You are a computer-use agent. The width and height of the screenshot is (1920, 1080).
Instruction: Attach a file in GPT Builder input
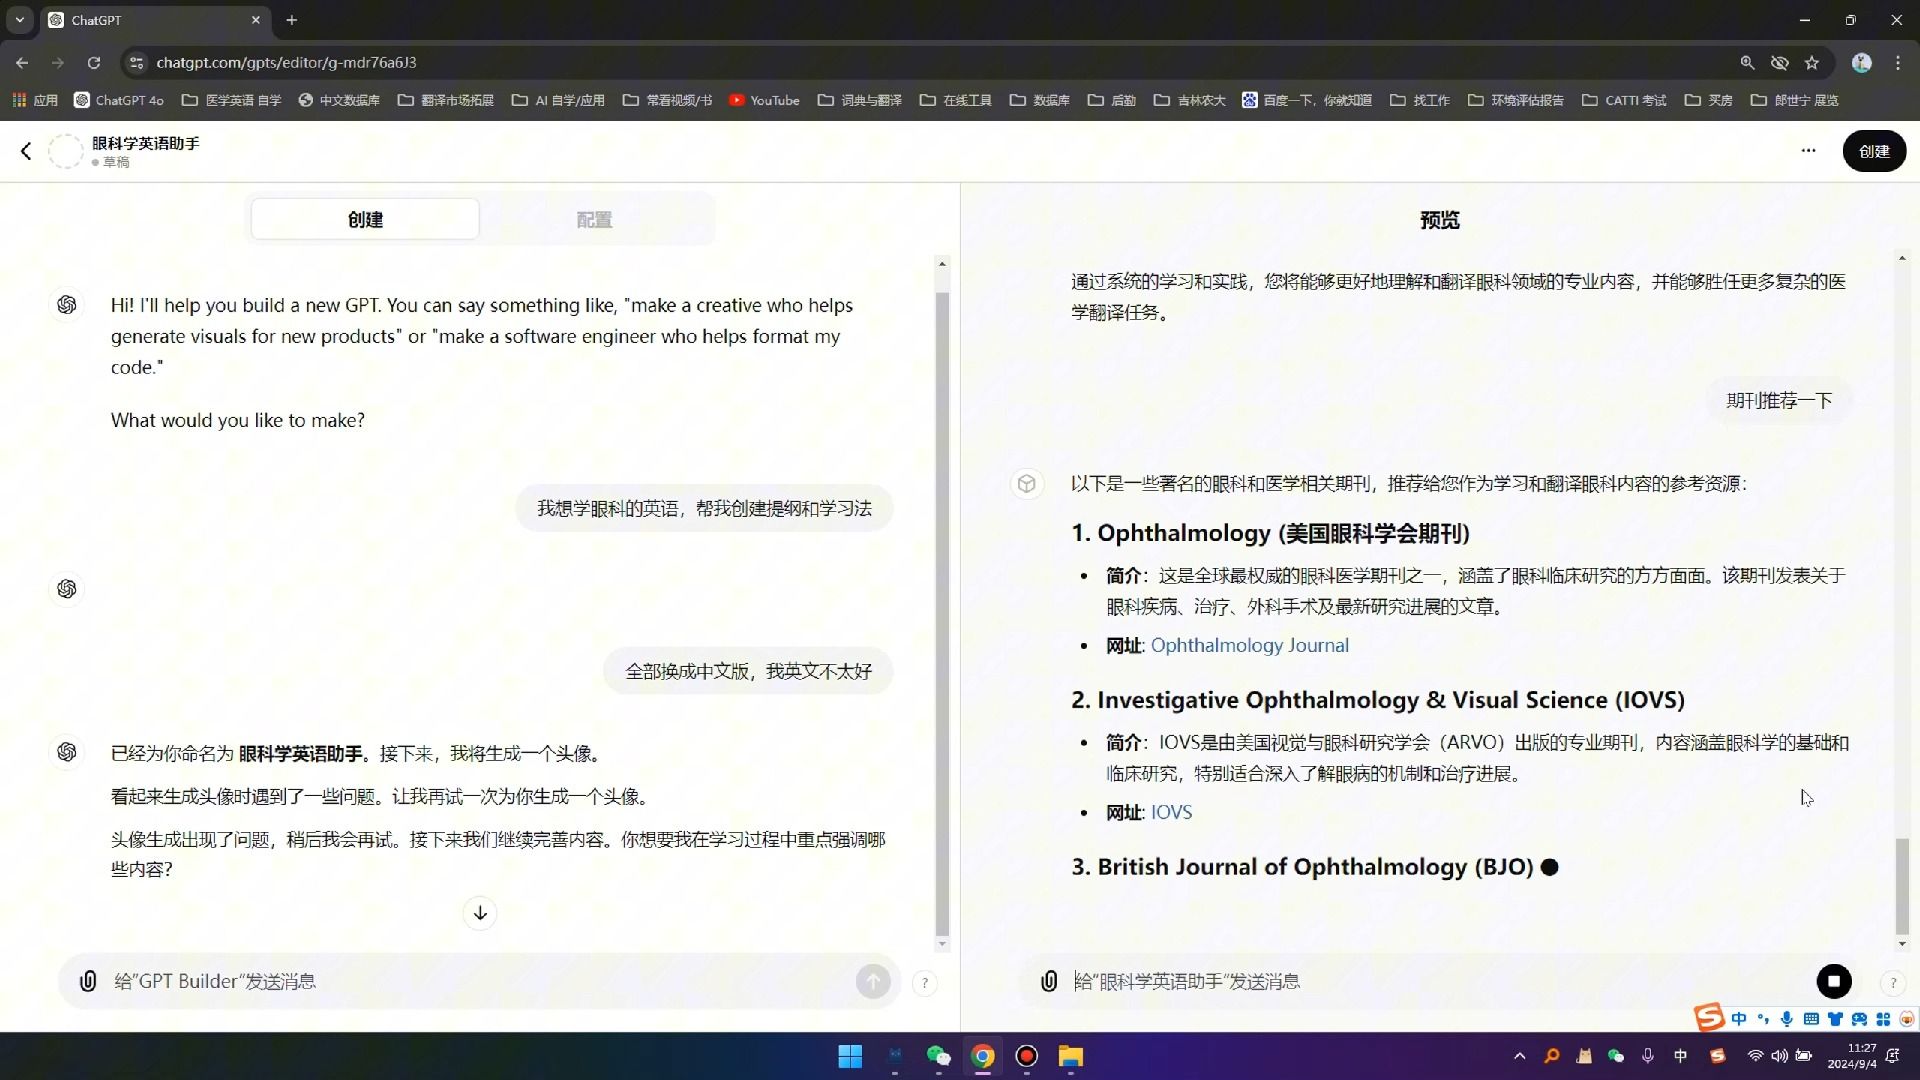tap(88, 981)
